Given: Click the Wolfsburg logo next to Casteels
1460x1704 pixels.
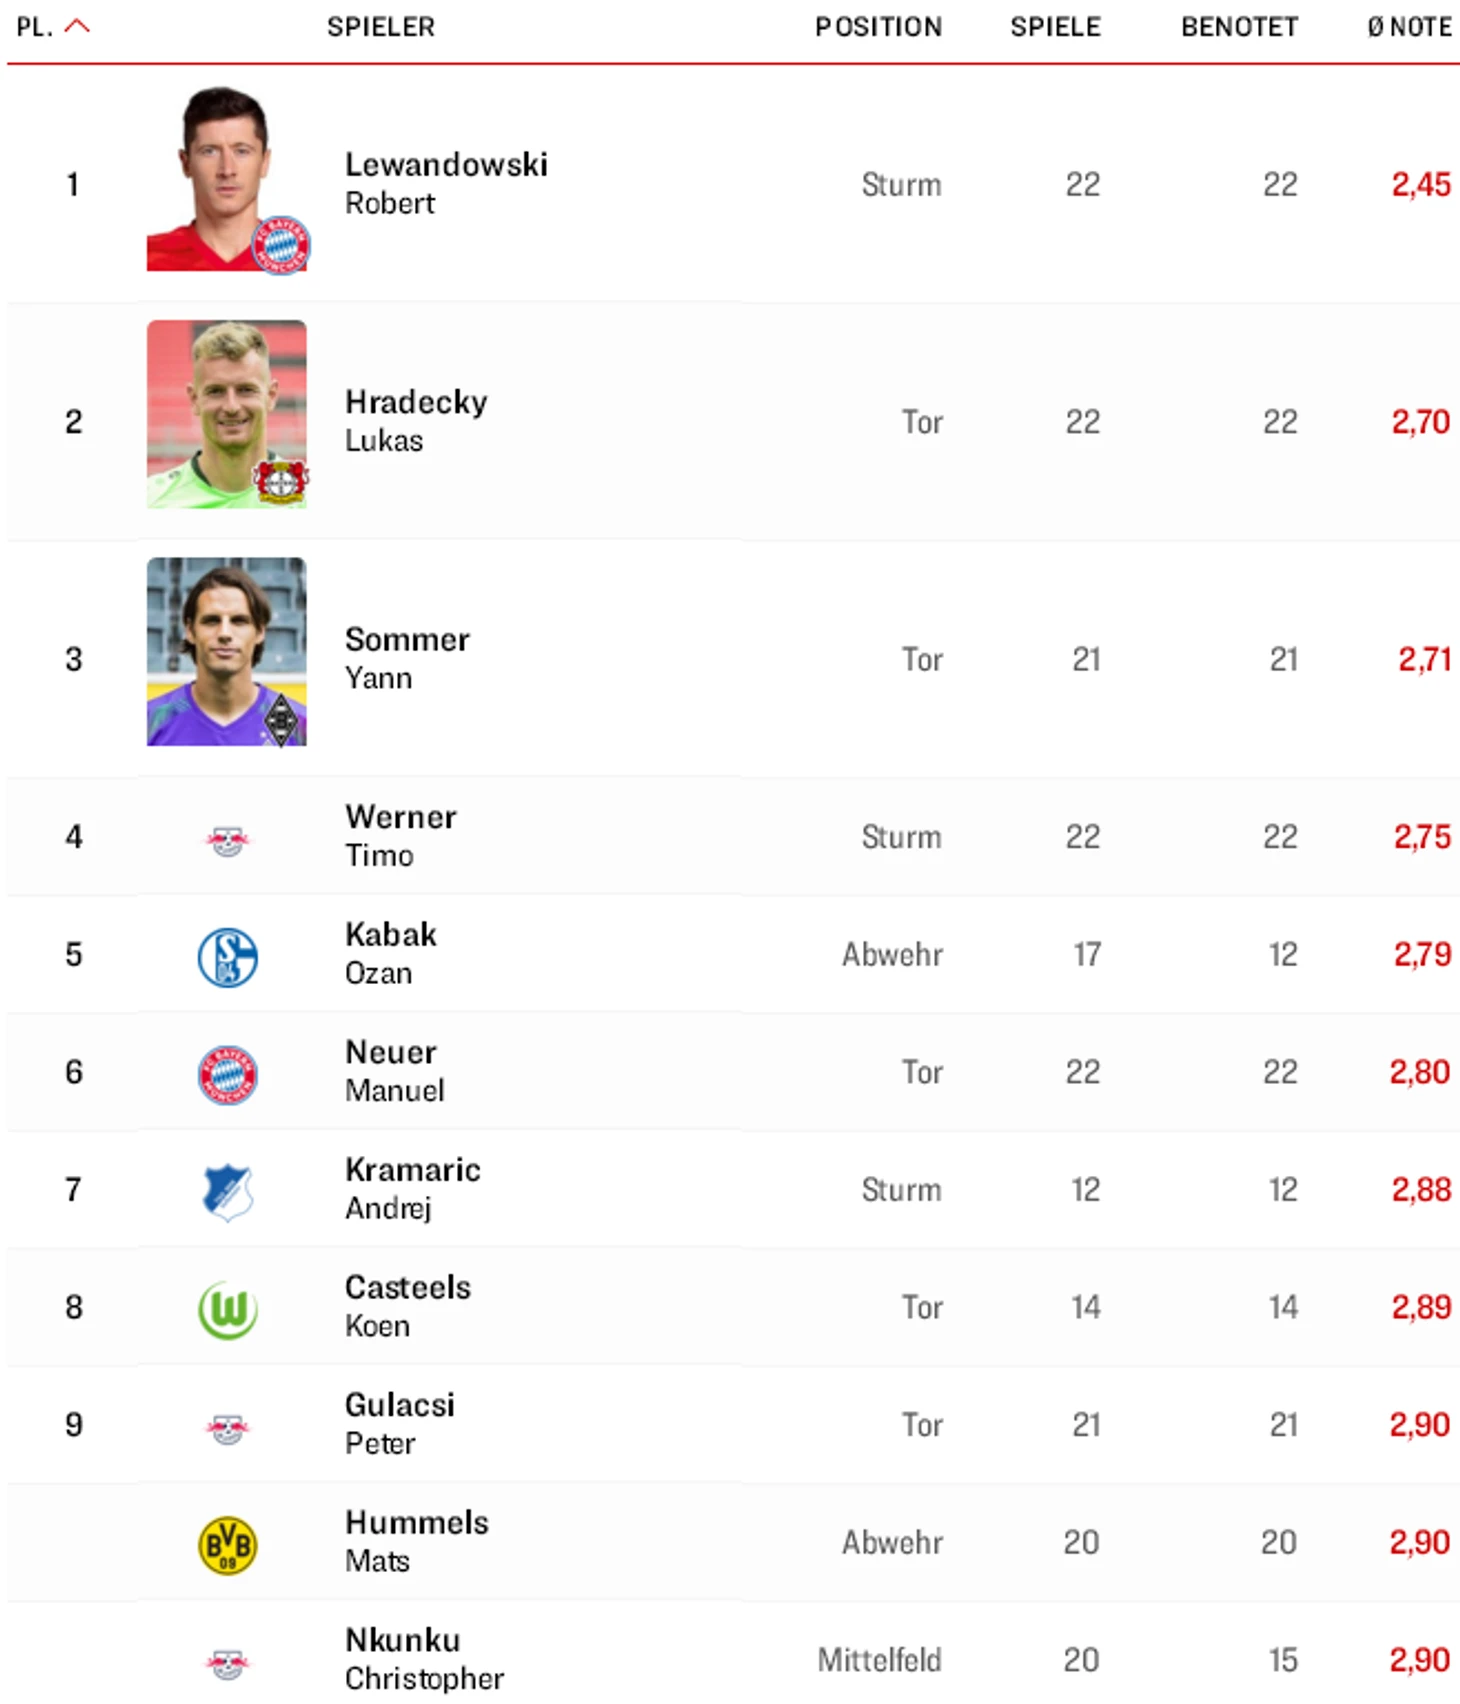Looking at the screenshot, I should (x=227, y=1310).
